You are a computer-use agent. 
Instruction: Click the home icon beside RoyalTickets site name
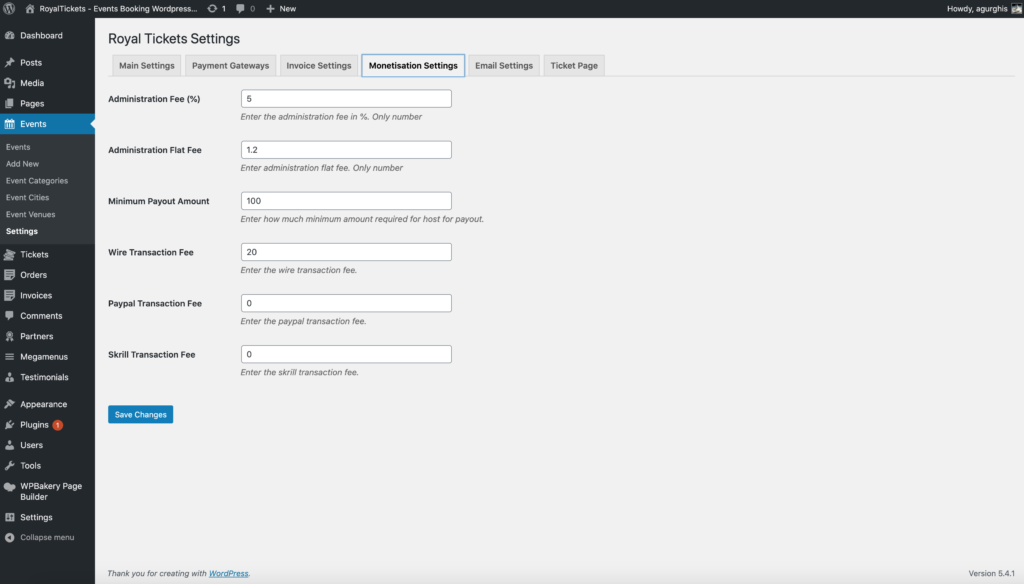[x=30, y=8]
